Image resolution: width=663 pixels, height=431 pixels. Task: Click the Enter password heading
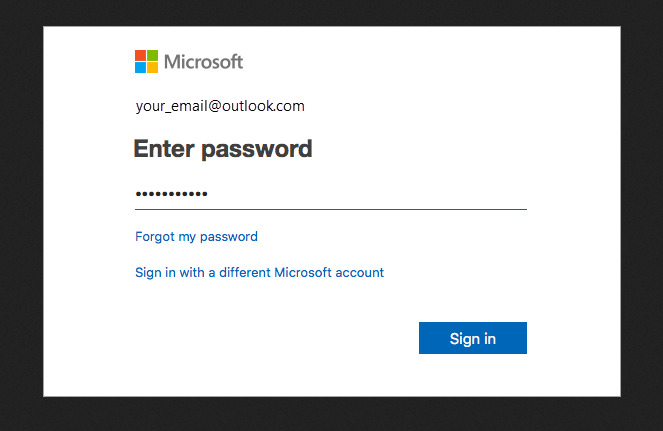click(223, 149)
